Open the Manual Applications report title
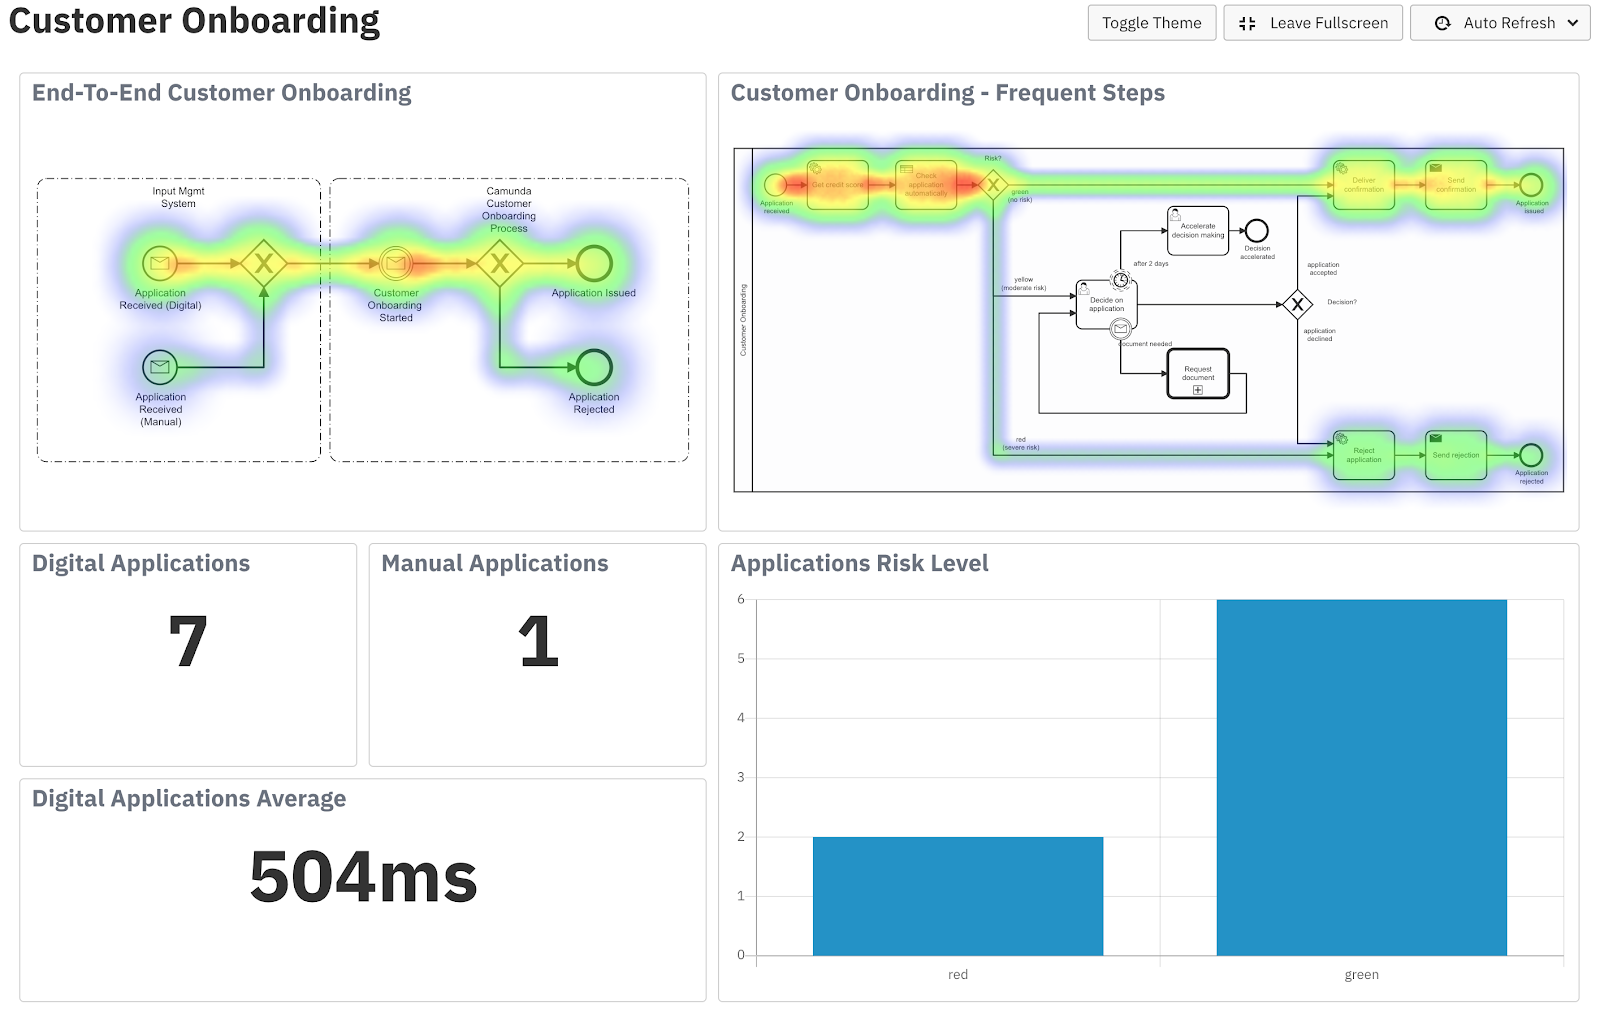 (x=495, y=563)
